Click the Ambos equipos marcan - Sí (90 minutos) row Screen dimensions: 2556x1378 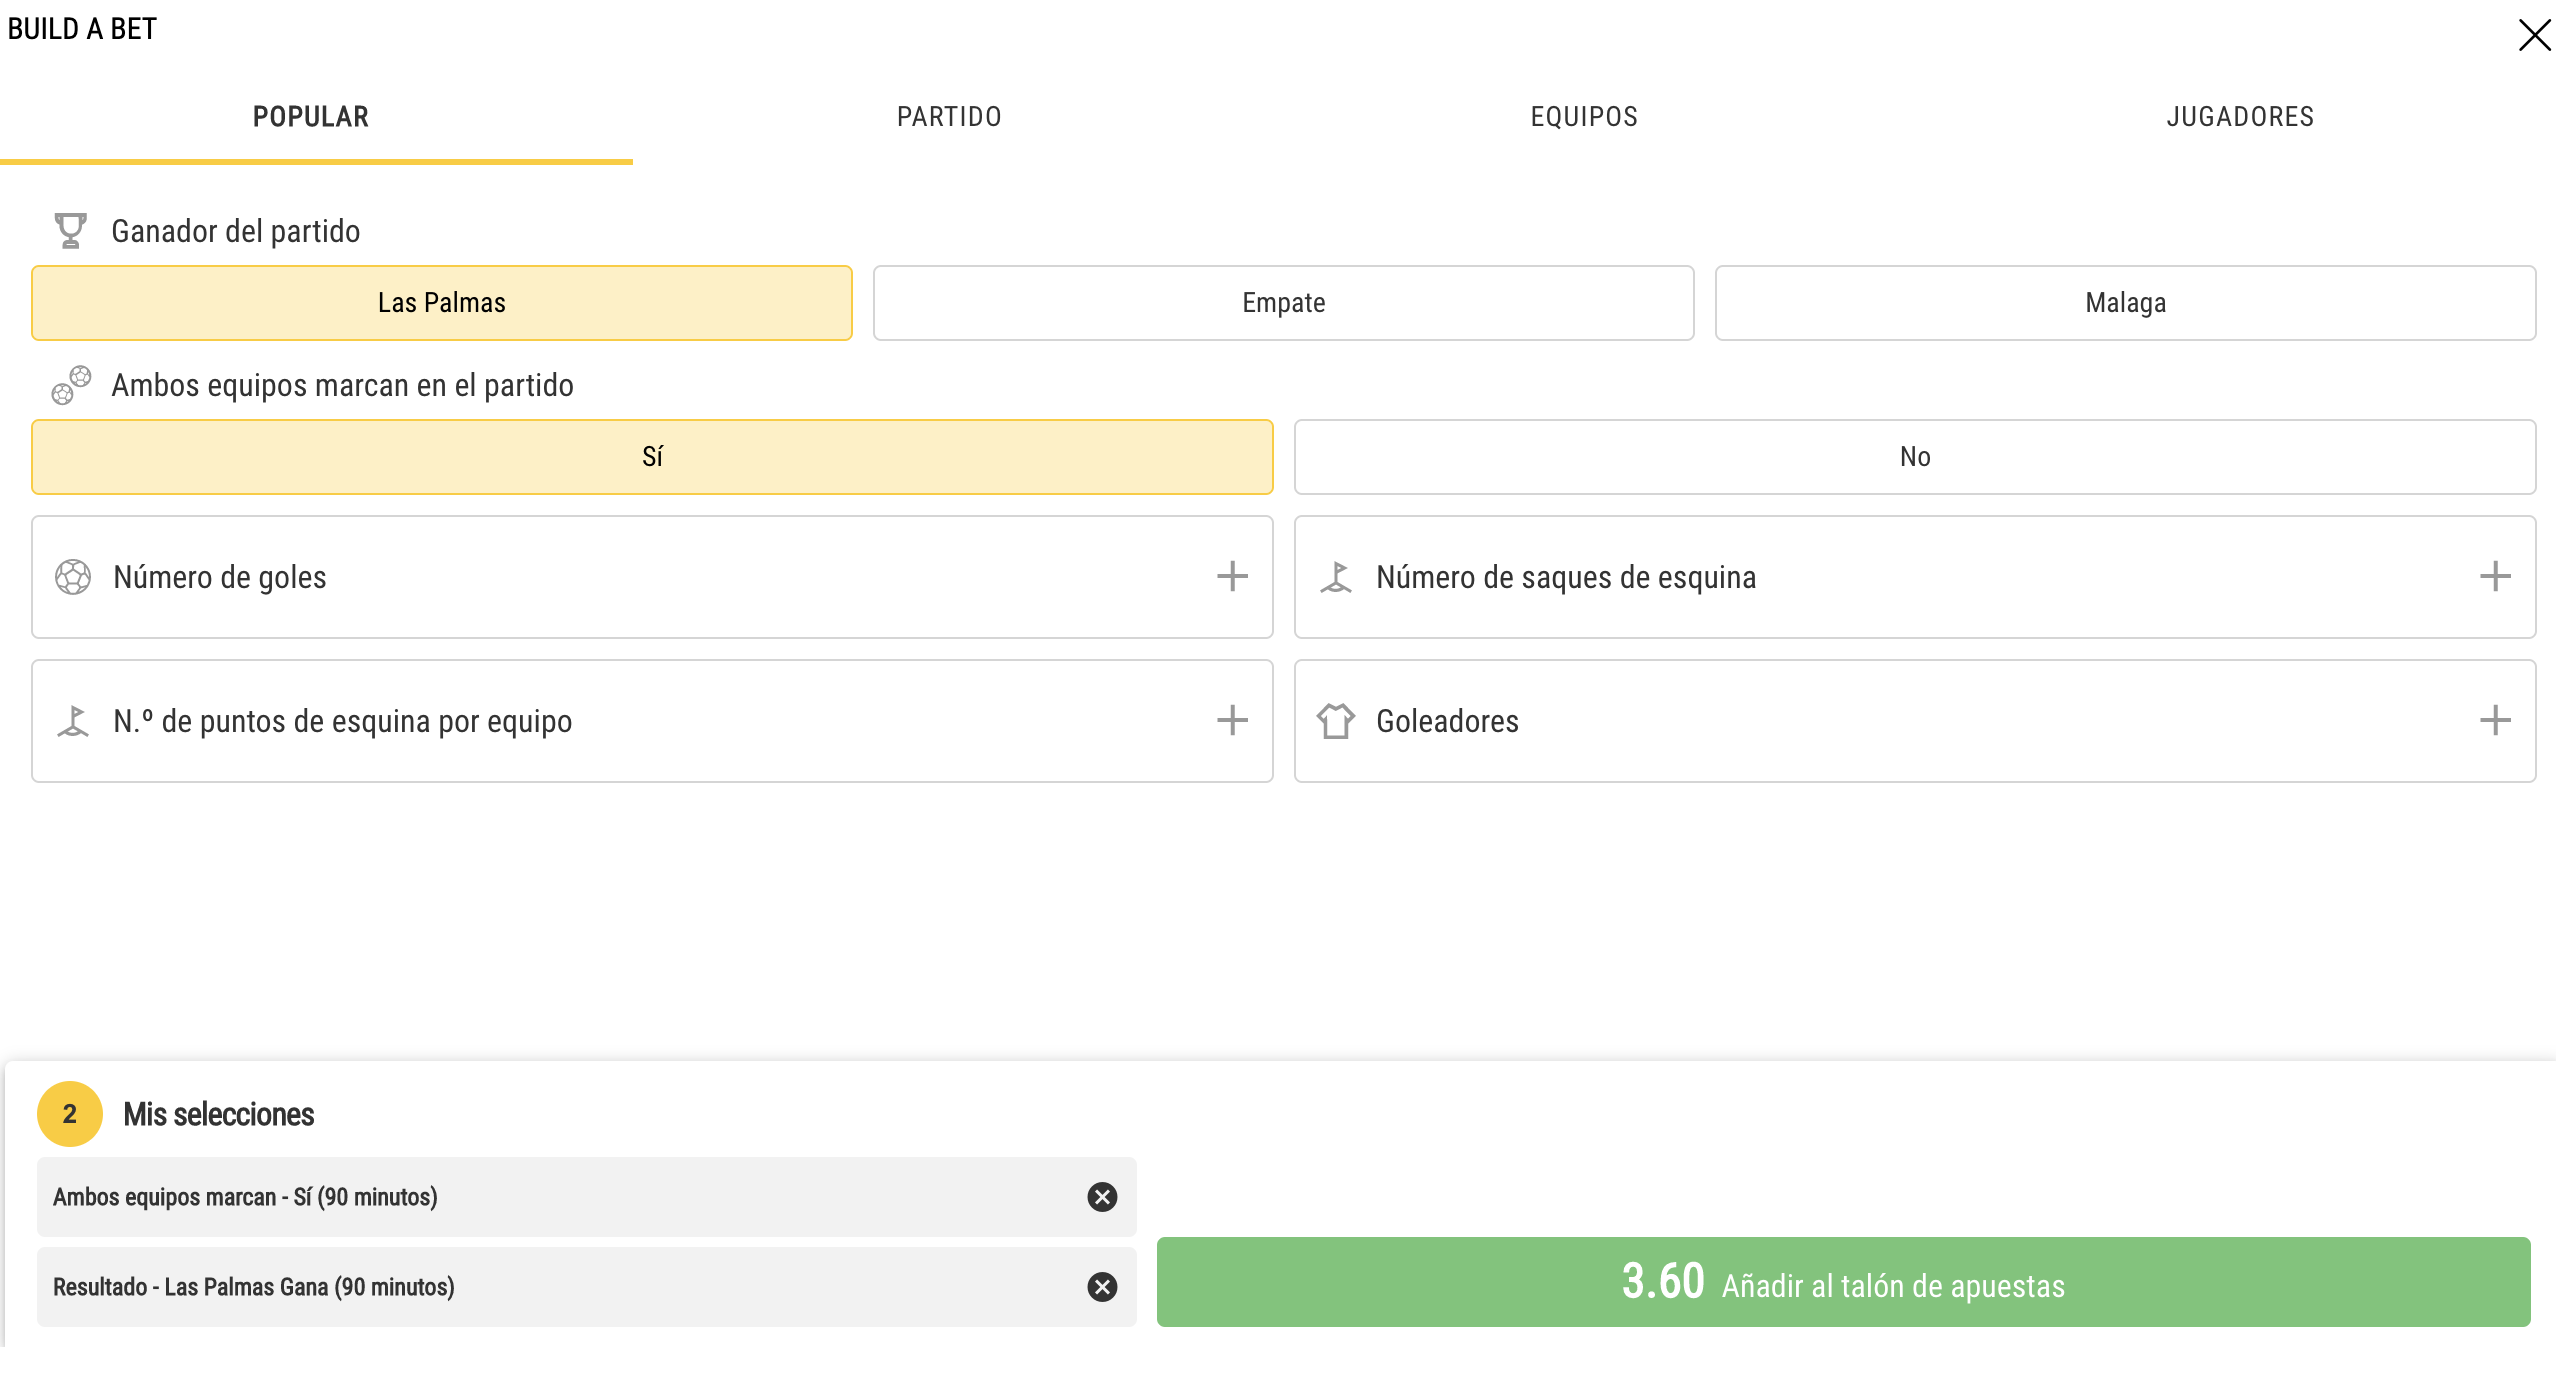[x=587, y=1197]
